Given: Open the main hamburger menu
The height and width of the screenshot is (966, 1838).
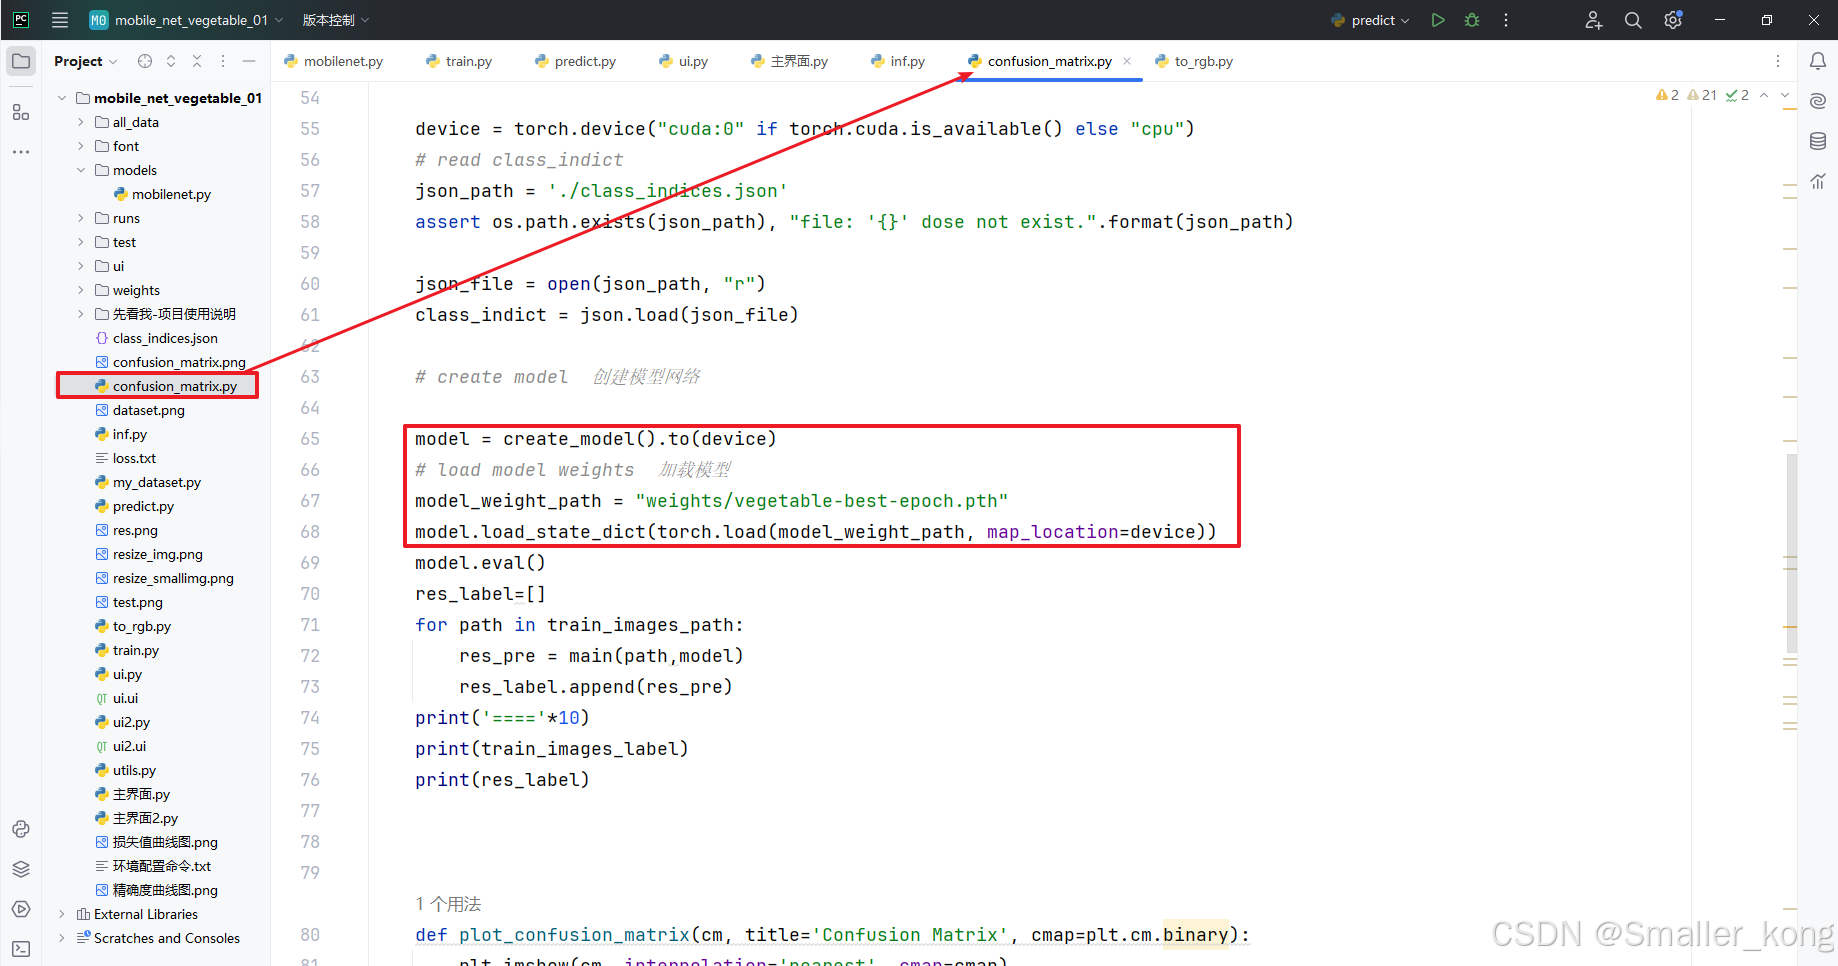Looking at the screenshot, I should [x=60, y=20].
